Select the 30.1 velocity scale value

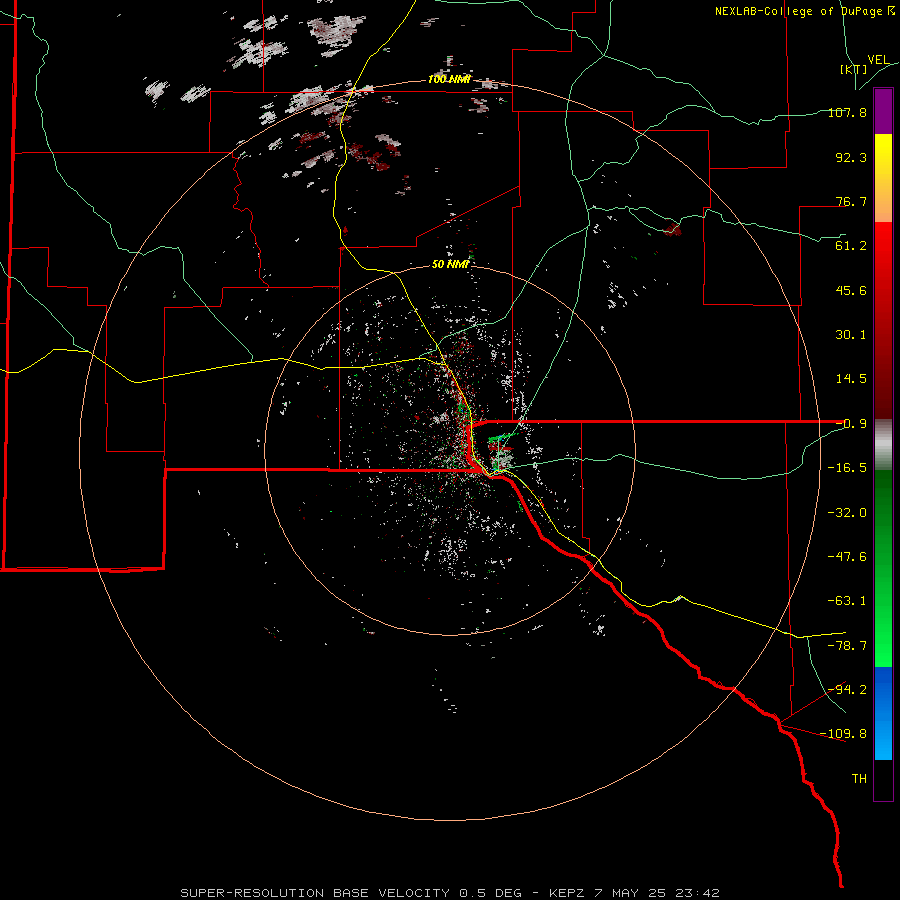point(851,335)
